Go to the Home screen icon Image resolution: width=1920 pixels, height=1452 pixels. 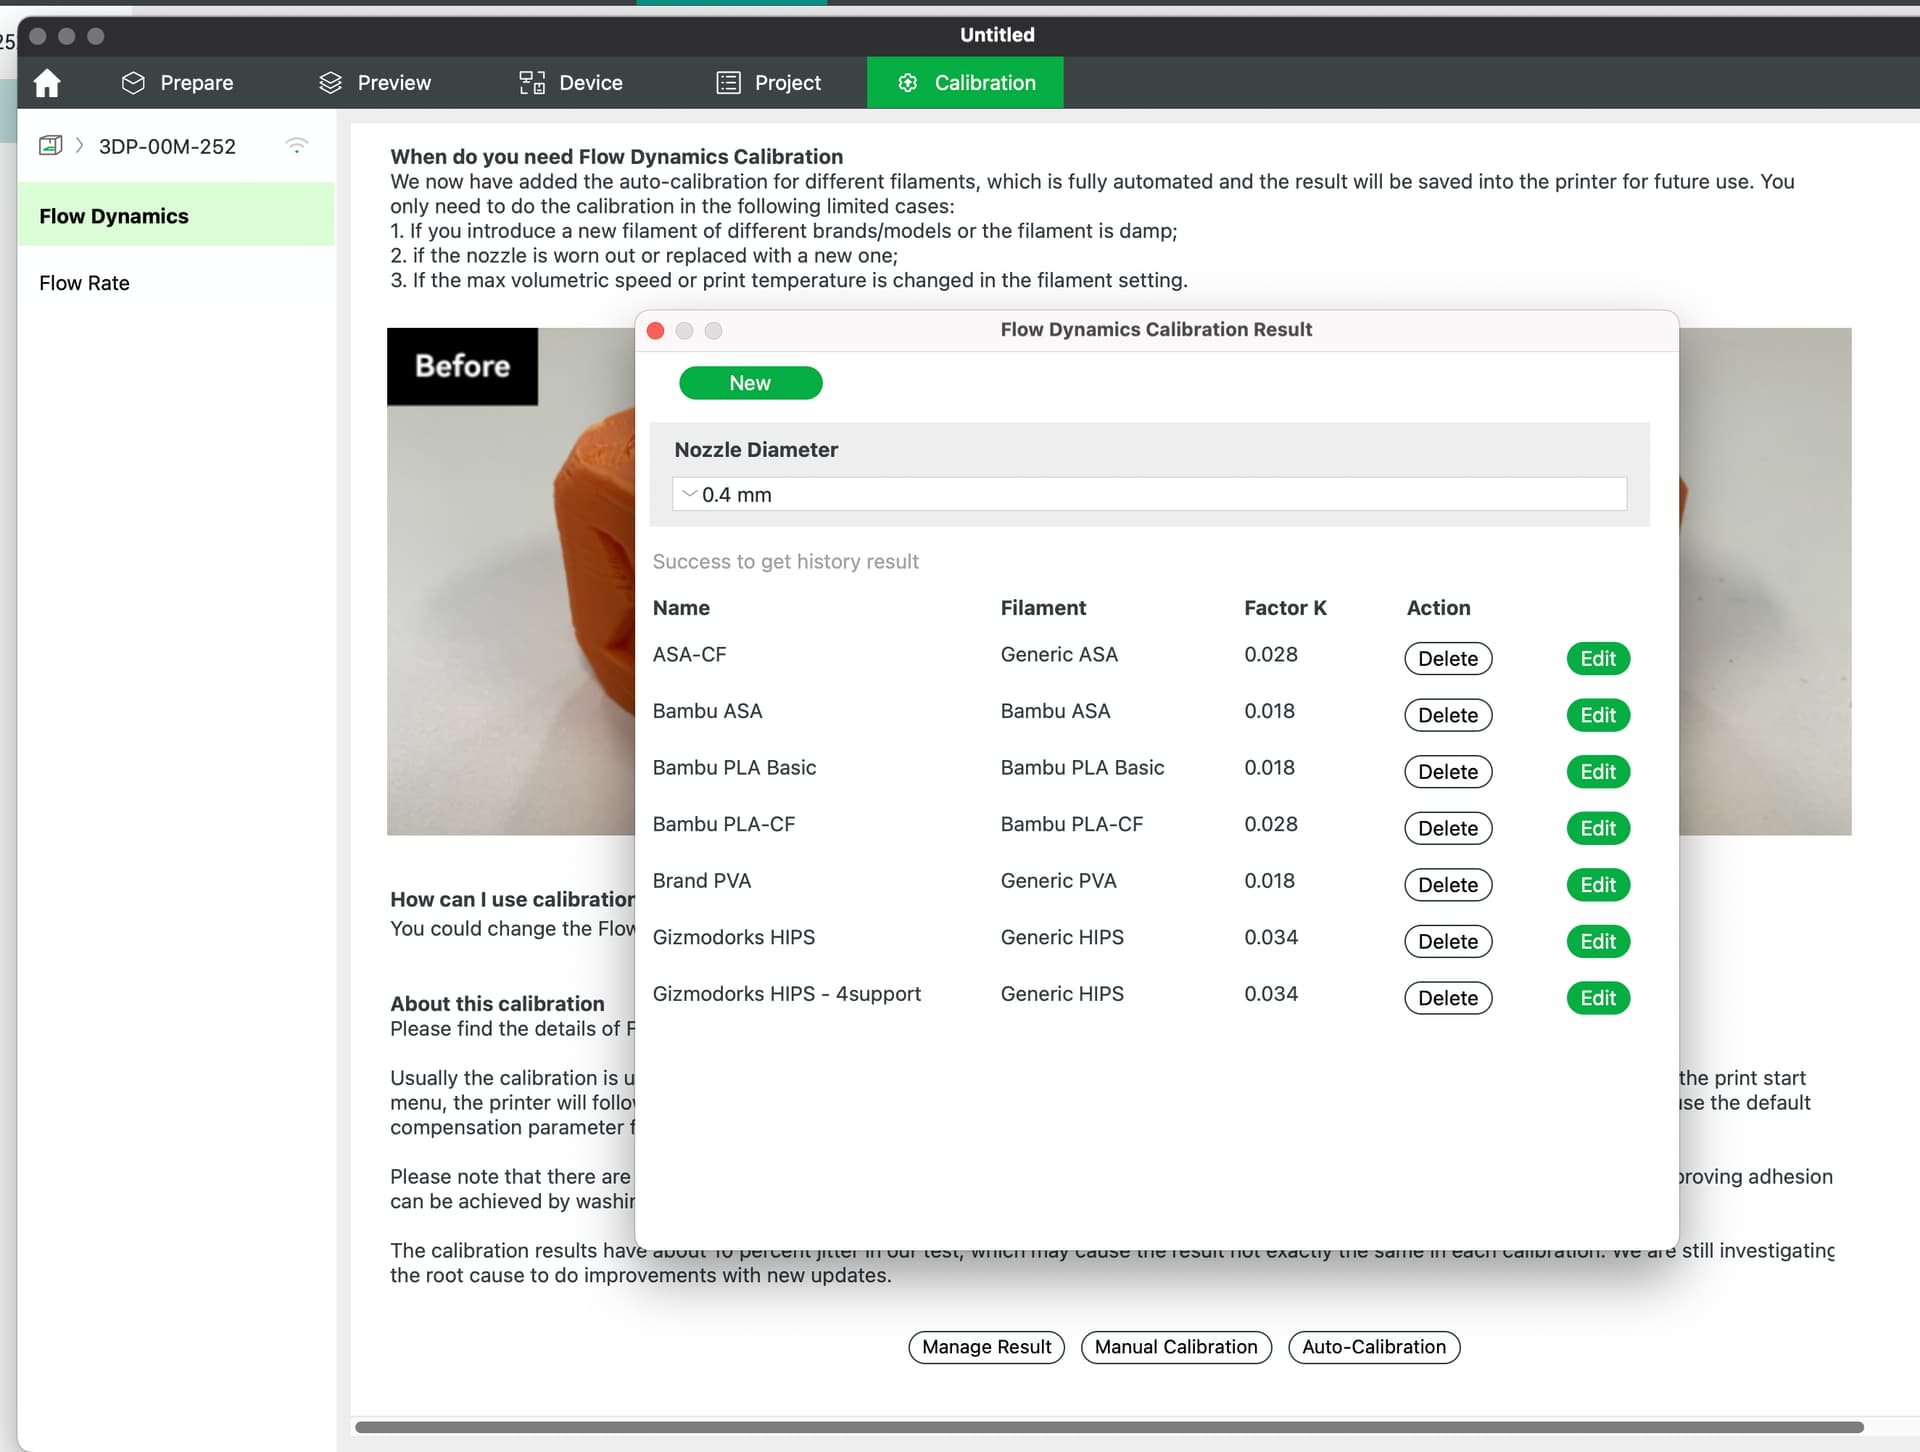point(47,83)
